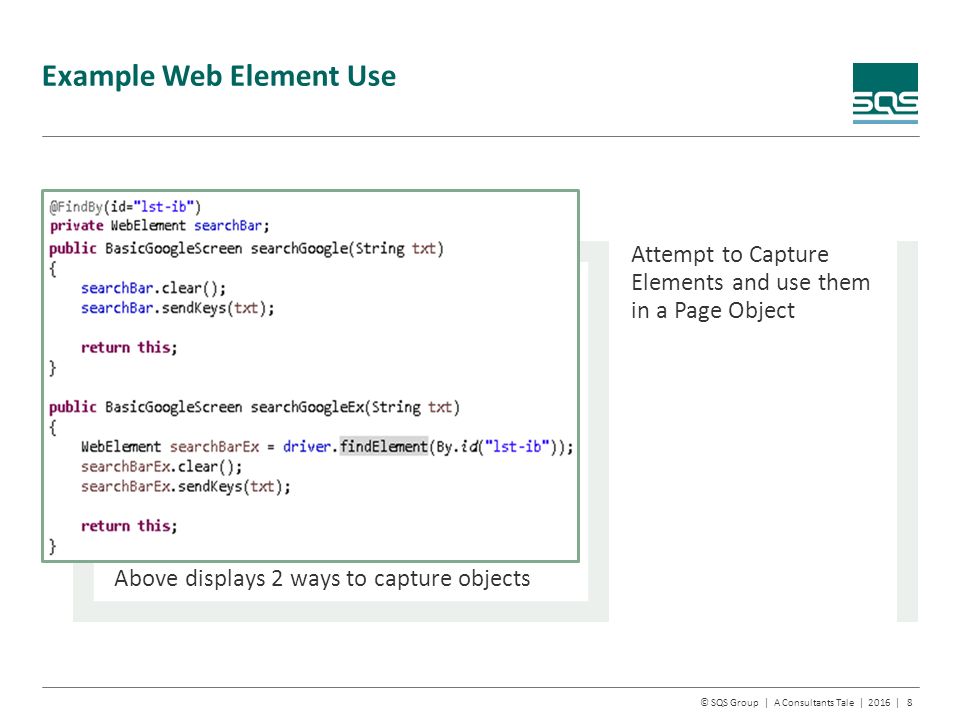Click the slide number 8
Image resolution: width=960 pixels, height=720 pixels.
(910, 702)
